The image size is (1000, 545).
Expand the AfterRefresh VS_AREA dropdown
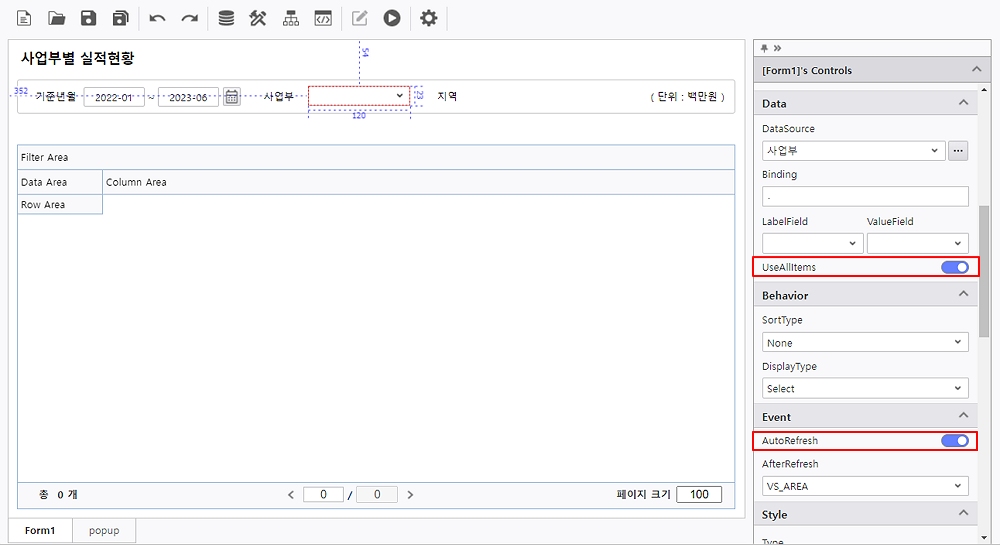[864, 487]
